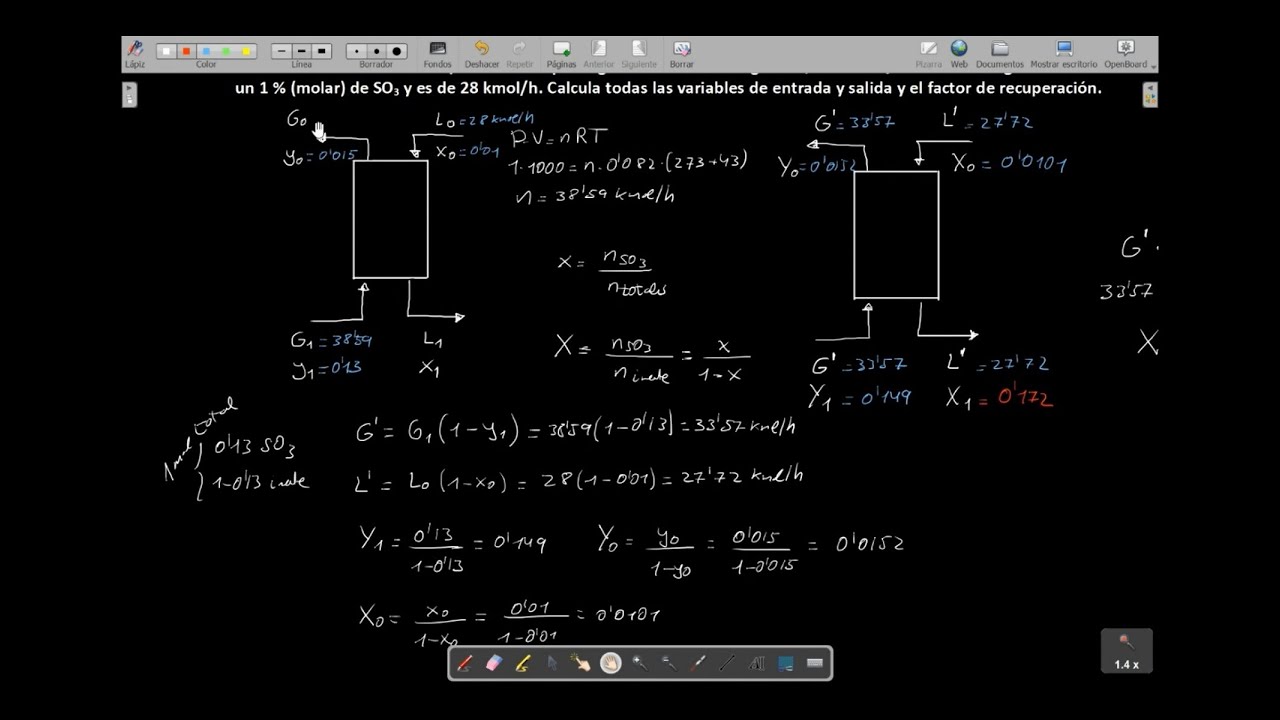Select the zoom out magnifier tool
Viewport: 1280px width, 720px height.
tap(669, 663)
